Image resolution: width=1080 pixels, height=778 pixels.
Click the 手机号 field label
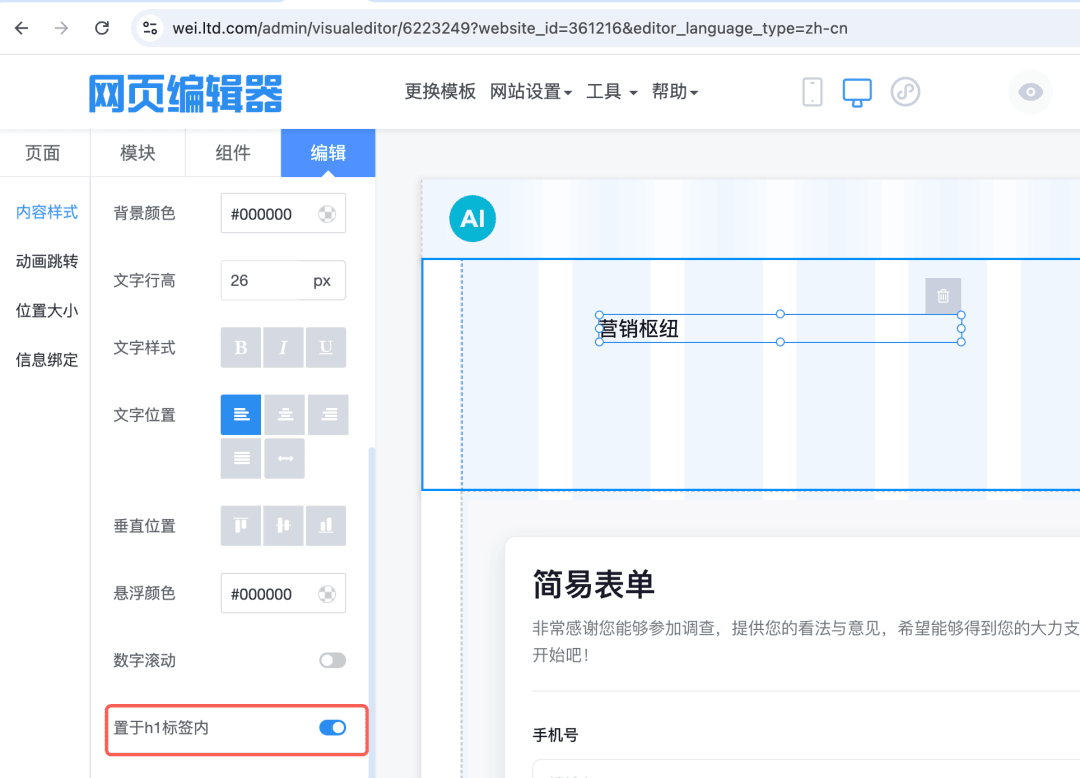point(555,735)
